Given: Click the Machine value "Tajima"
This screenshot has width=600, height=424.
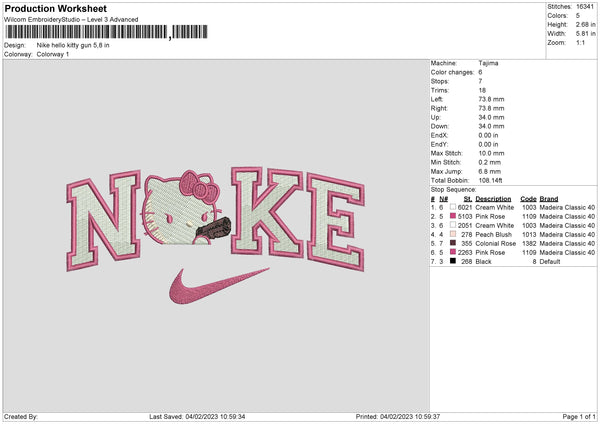Looking at the screenshot, I should point(488,63).
